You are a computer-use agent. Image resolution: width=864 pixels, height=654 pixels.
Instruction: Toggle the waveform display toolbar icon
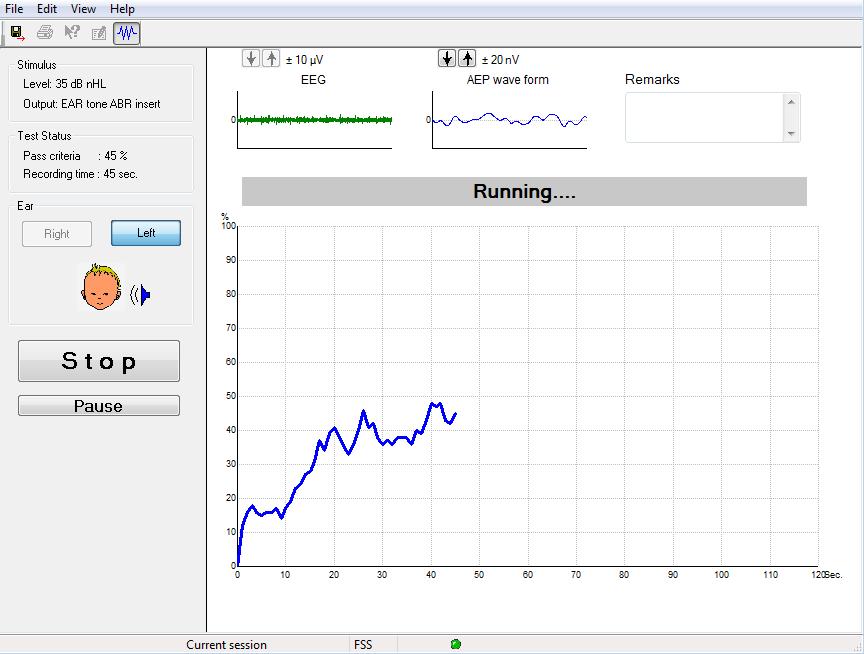point(127,33)
